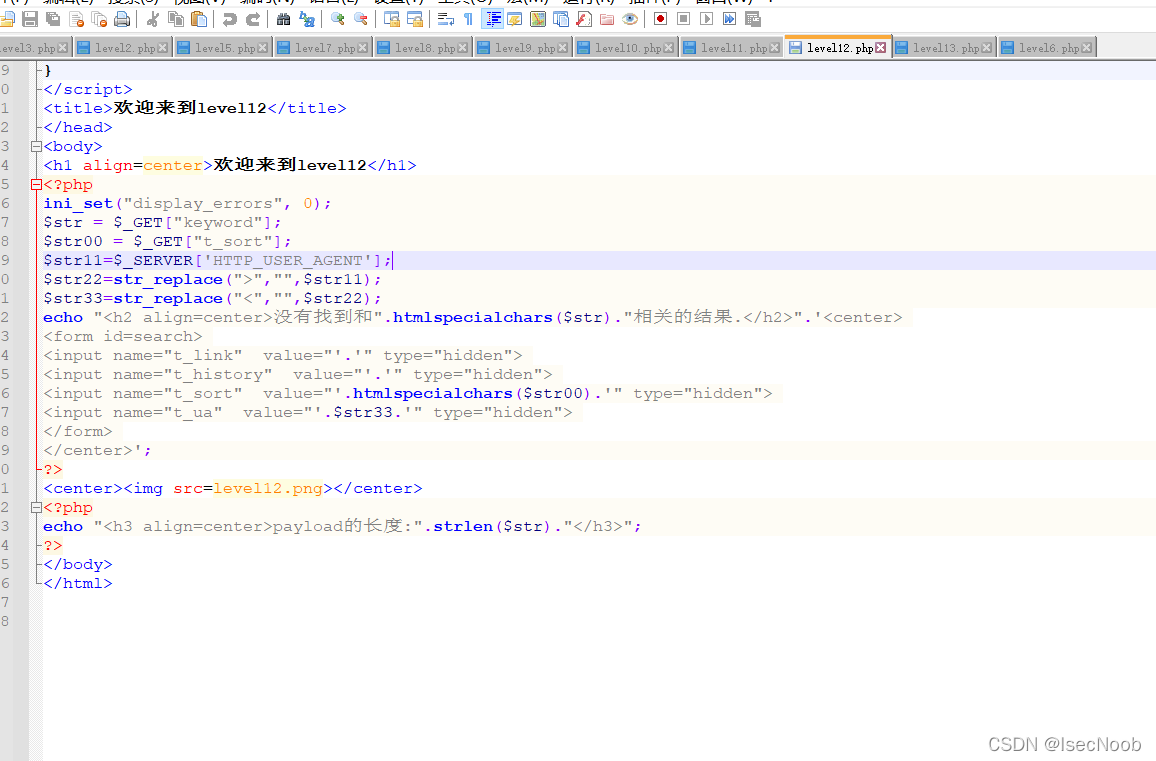Undo the last edit
This screenshot has height=761, width=1156.
pos(229,18)
